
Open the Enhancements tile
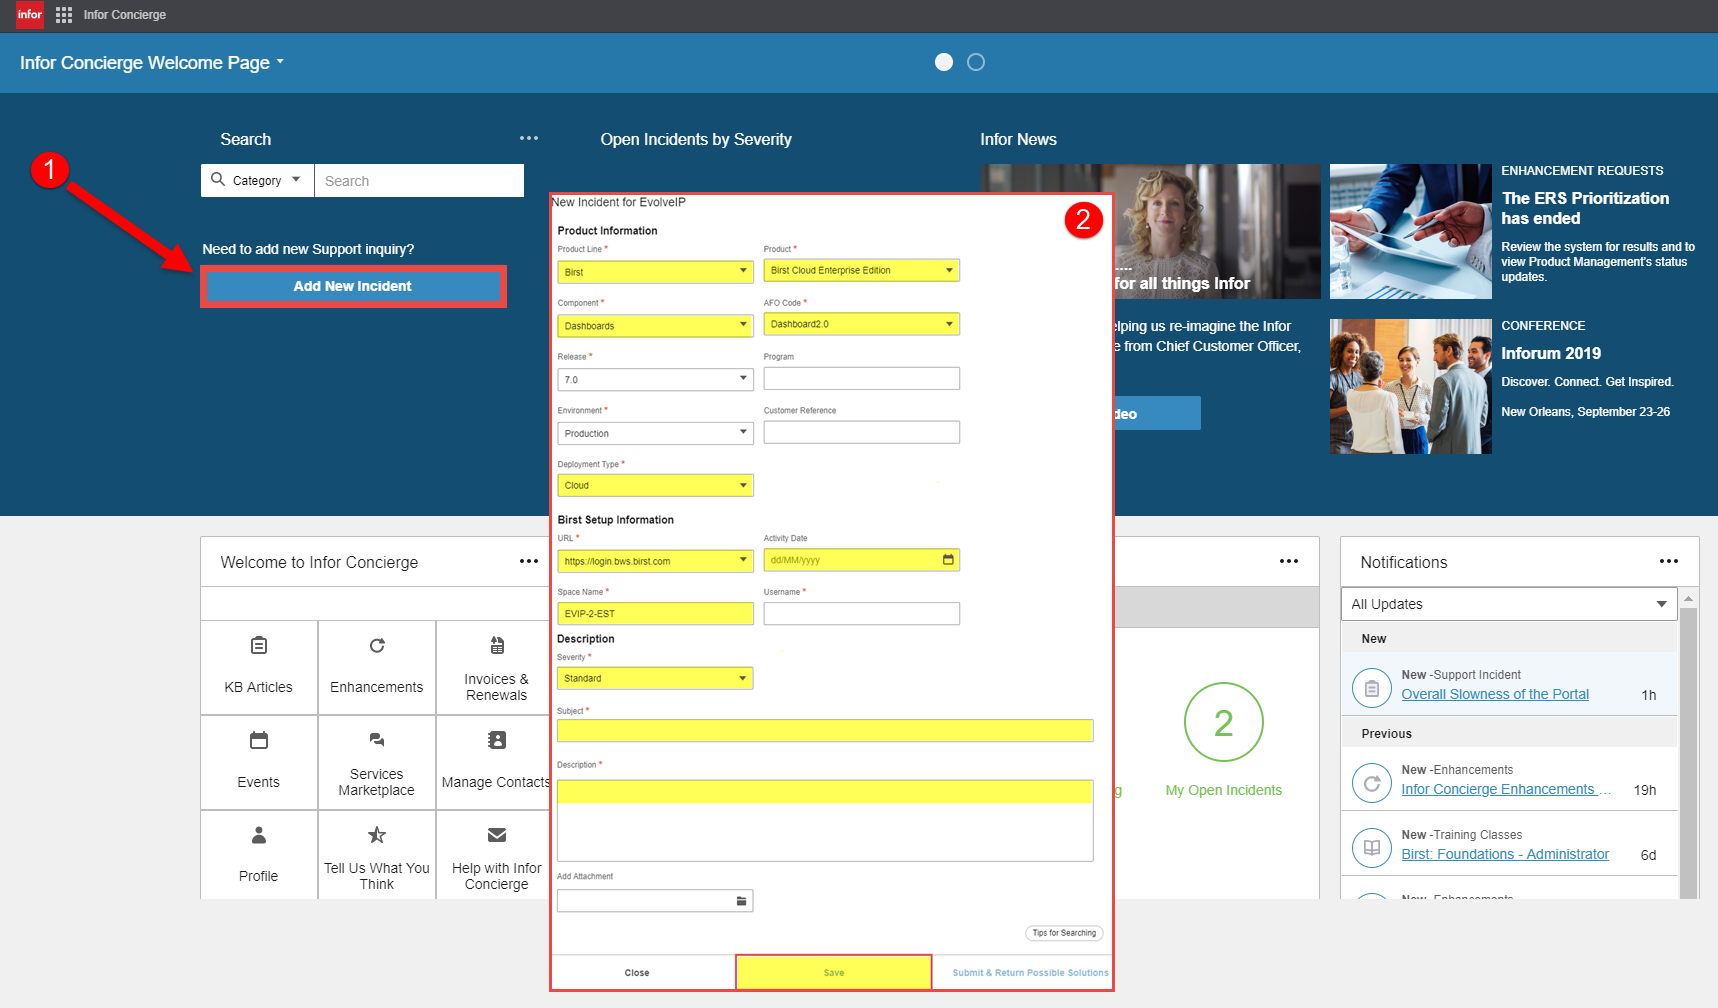[376, 667]
